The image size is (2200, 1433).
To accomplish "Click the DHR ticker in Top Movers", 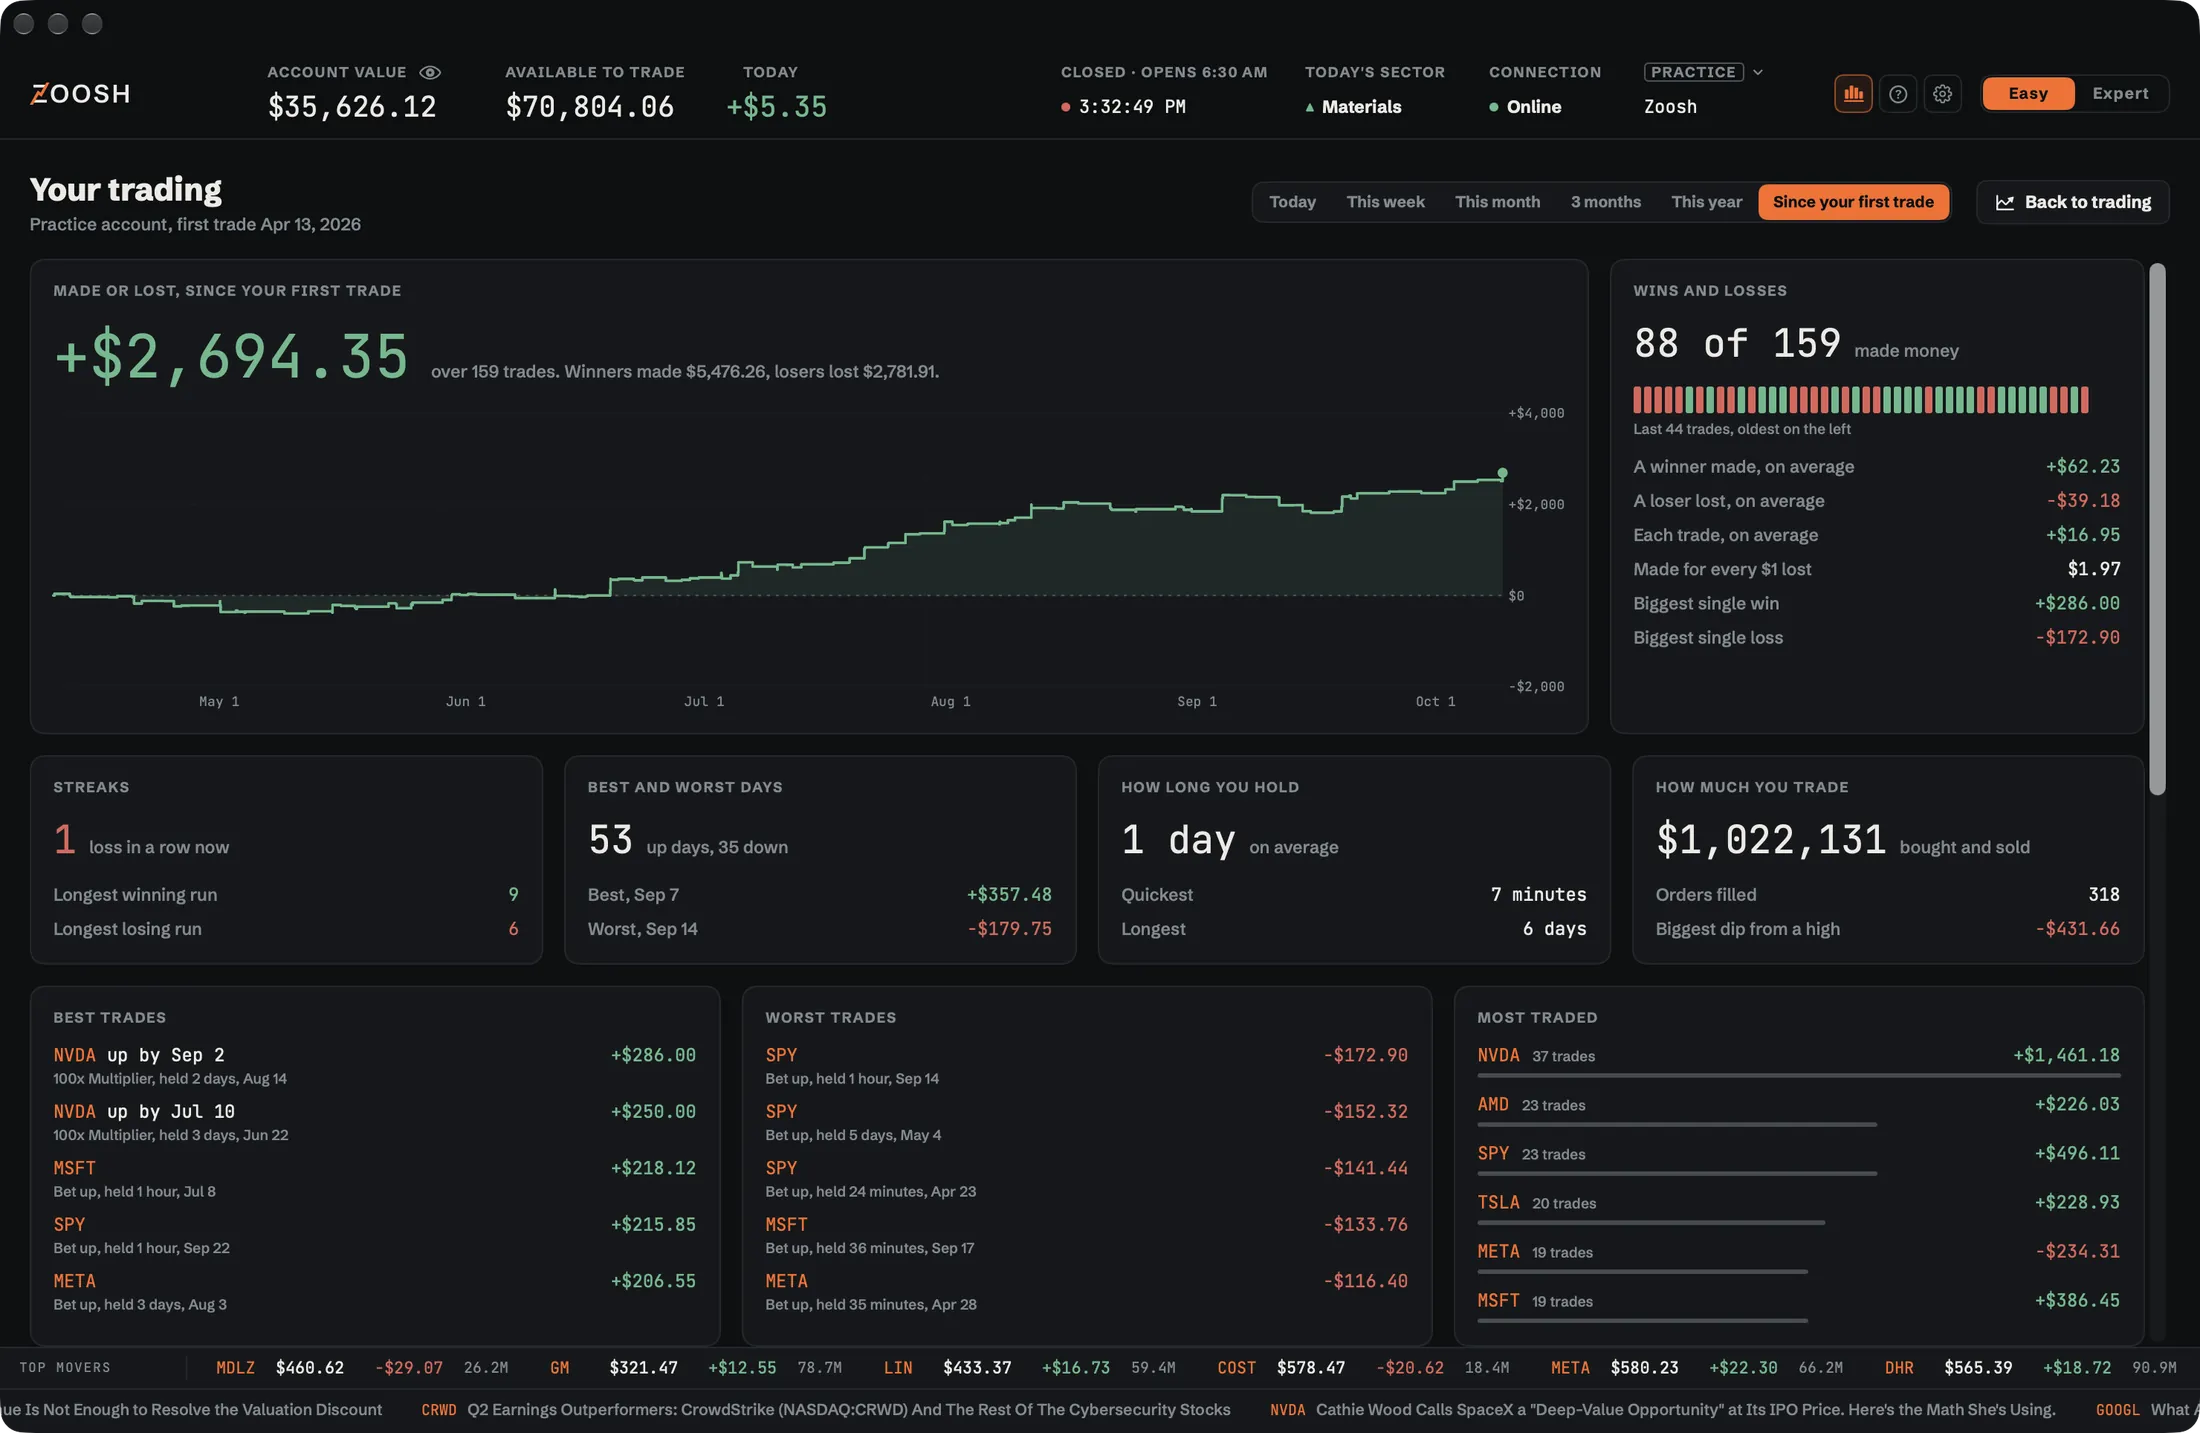I will pos(1898,1367).
